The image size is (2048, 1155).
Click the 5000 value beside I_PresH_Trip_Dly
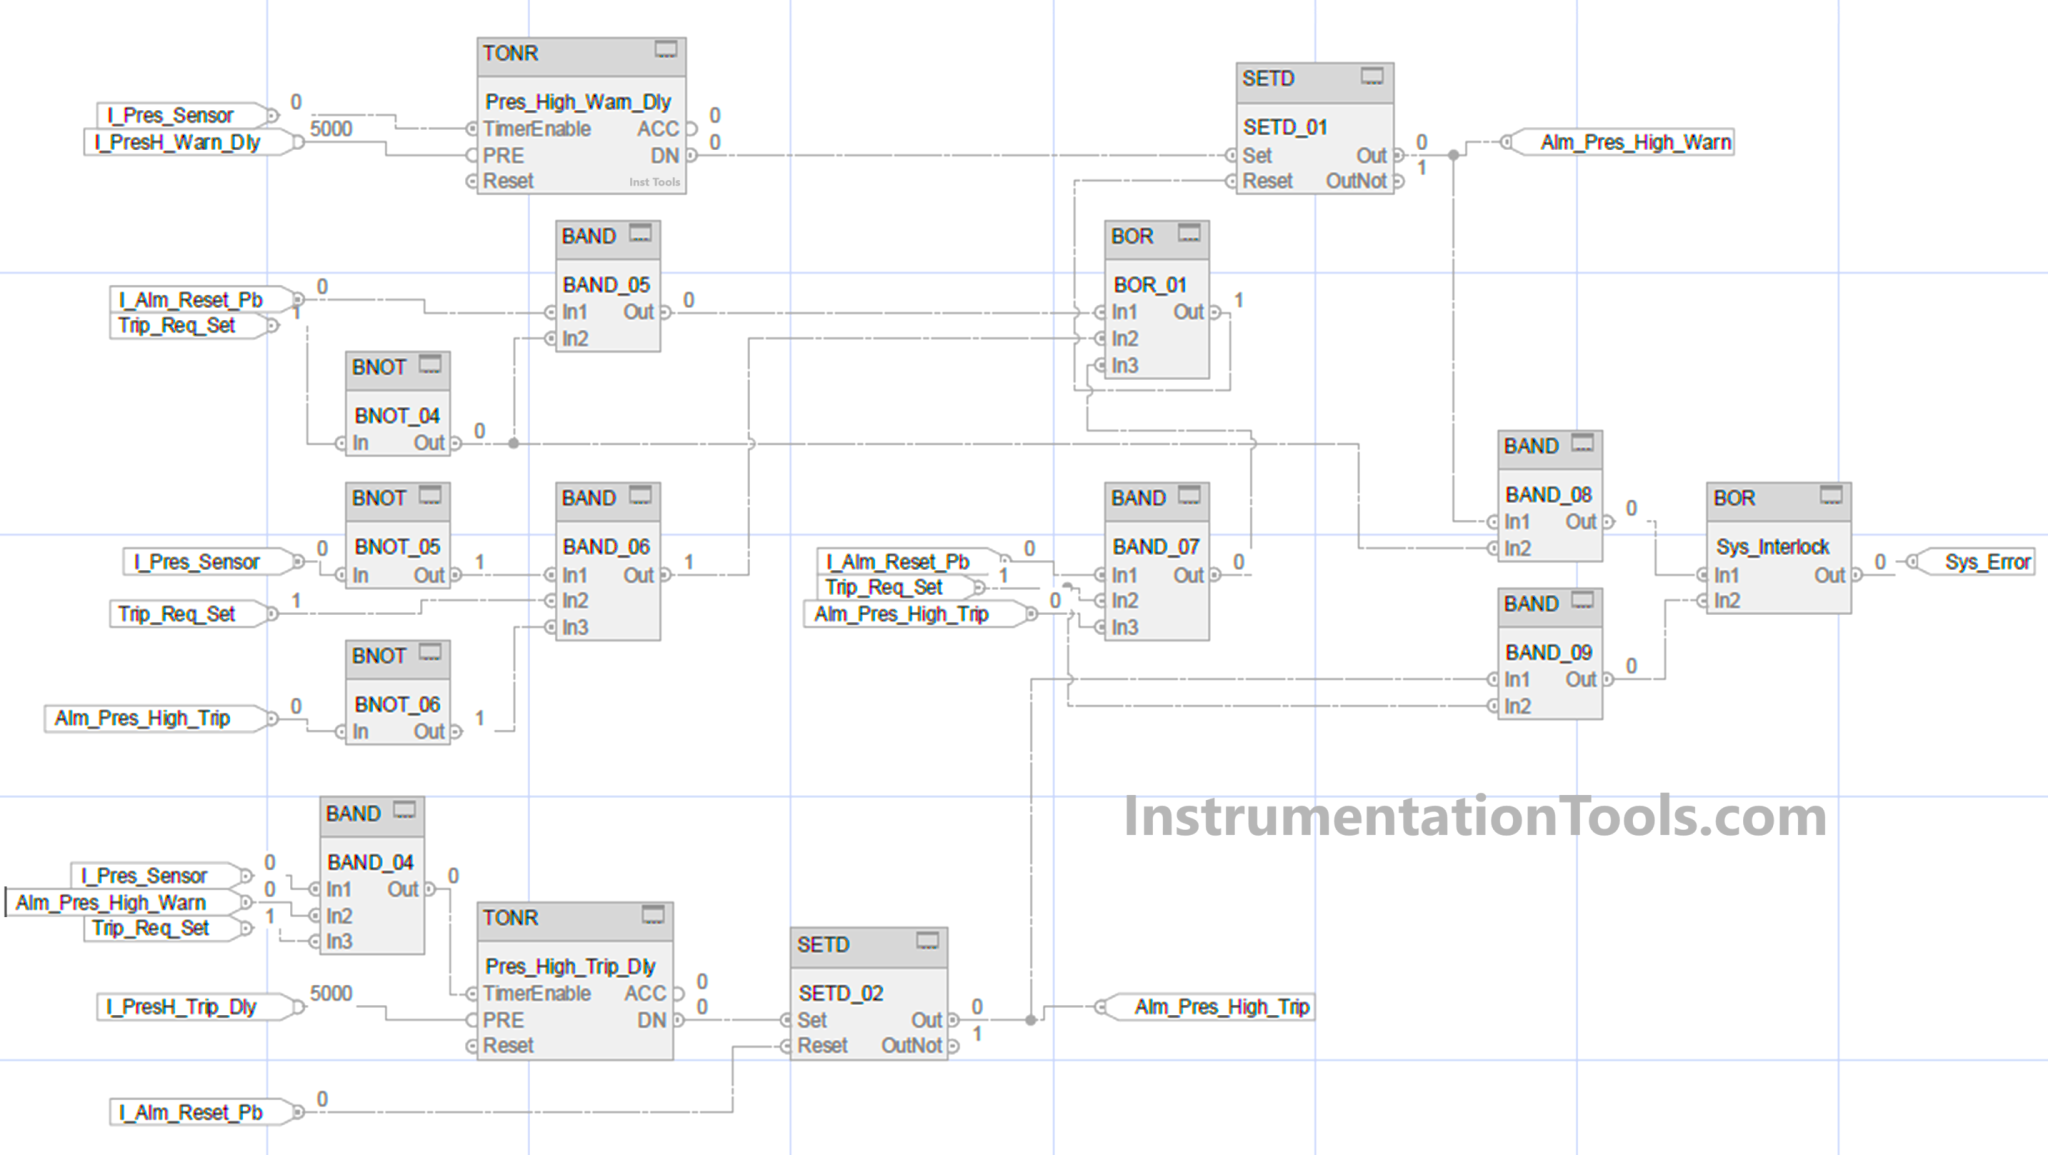(331, 993)
